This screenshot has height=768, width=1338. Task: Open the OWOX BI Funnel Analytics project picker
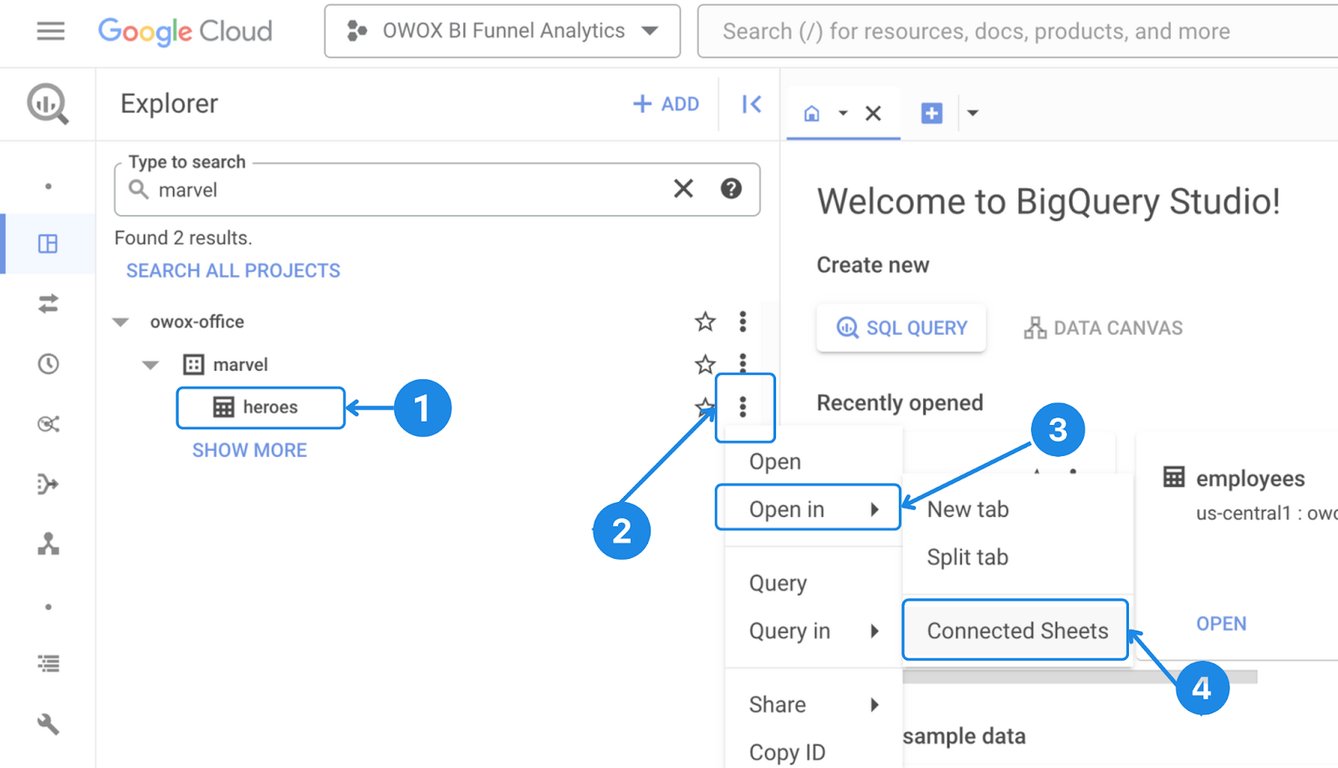pos(502,31)
